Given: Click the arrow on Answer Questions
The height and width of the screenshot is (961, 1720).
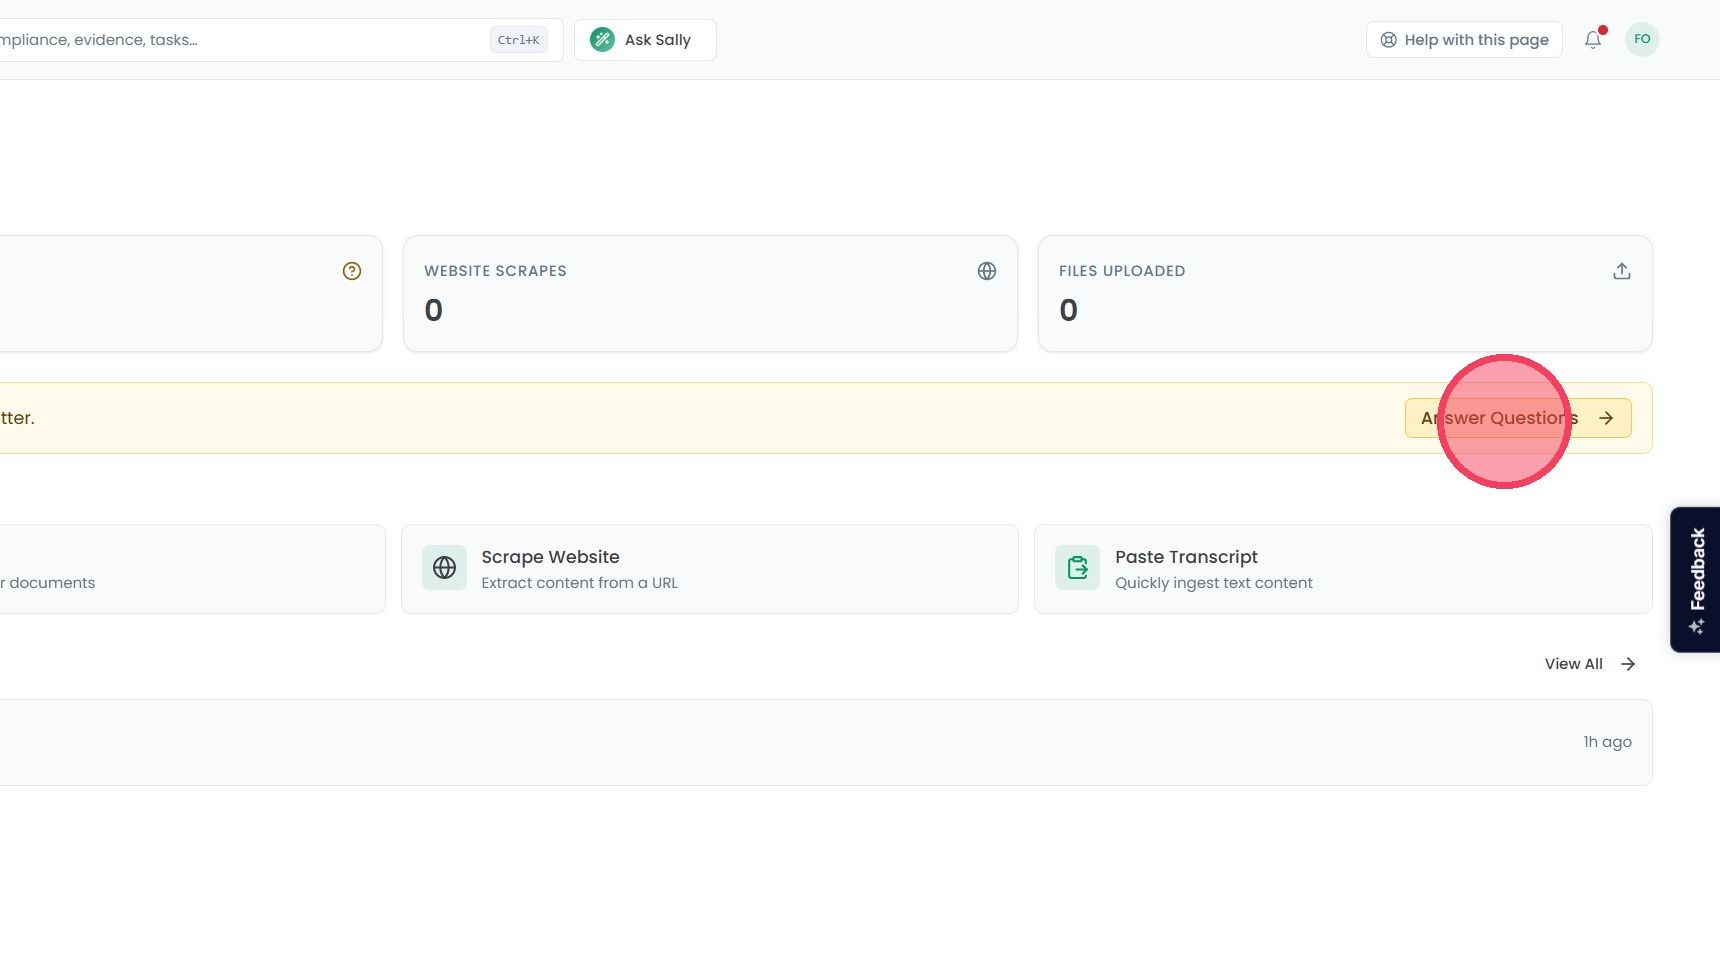Looking at the screenshot, I should 1606,418.
